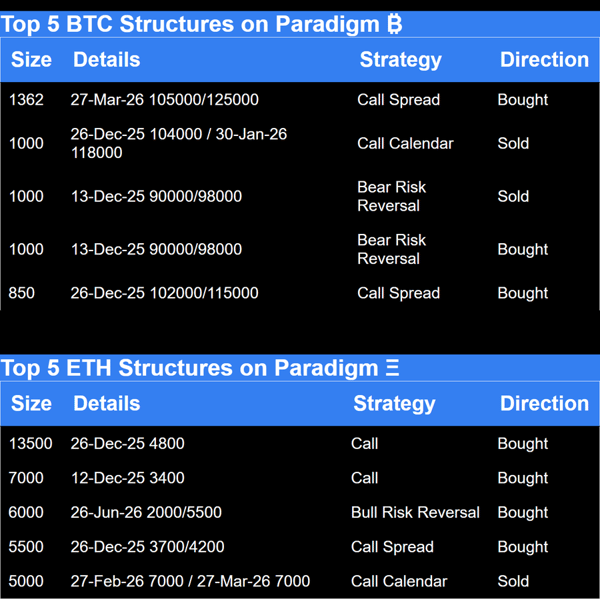600x599 pixels.
Task: Click the ETH table Direction column header
Action: (545, 403)
